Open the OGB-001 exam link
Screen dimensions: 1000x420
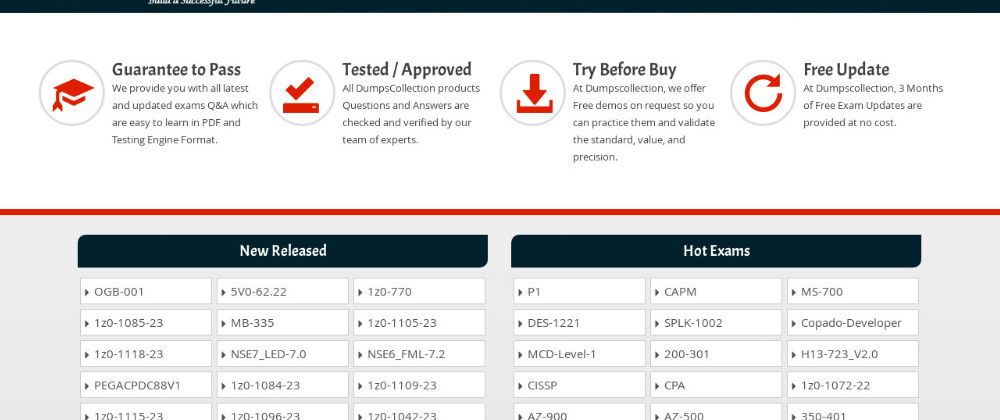click(119, 292)
